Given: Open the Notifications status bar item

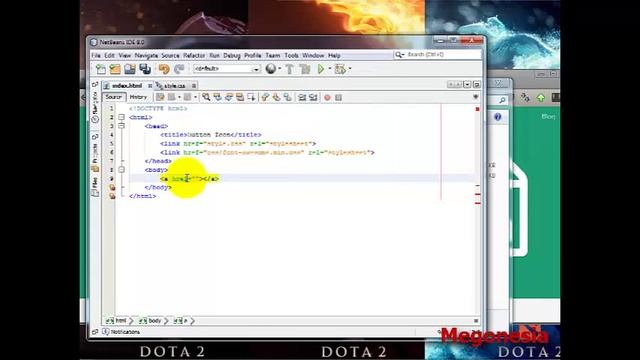Looking at the screenshot, I should click(122, 332).
